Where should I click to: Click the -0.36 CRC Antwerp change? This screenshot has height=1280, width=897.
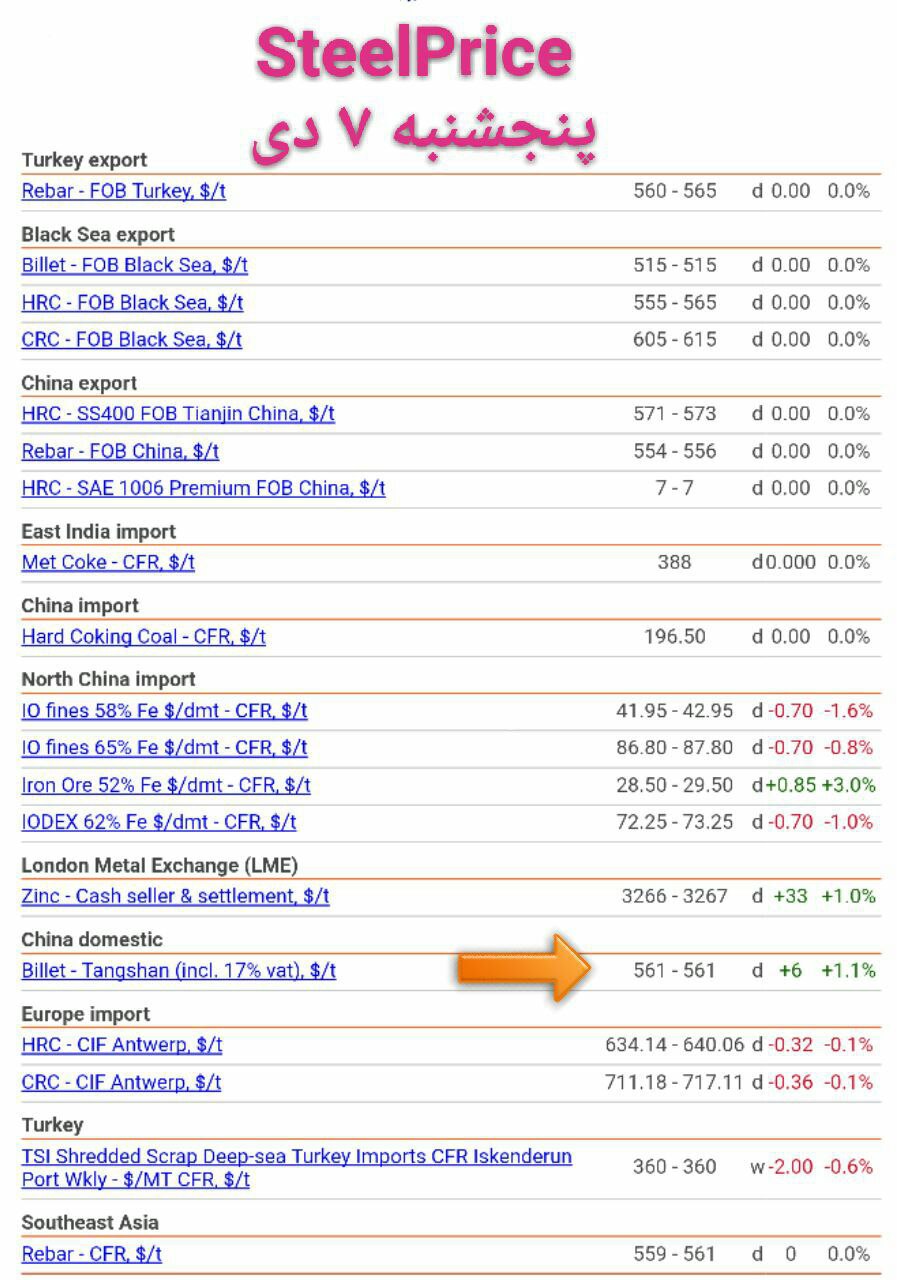pos(790,1082)
